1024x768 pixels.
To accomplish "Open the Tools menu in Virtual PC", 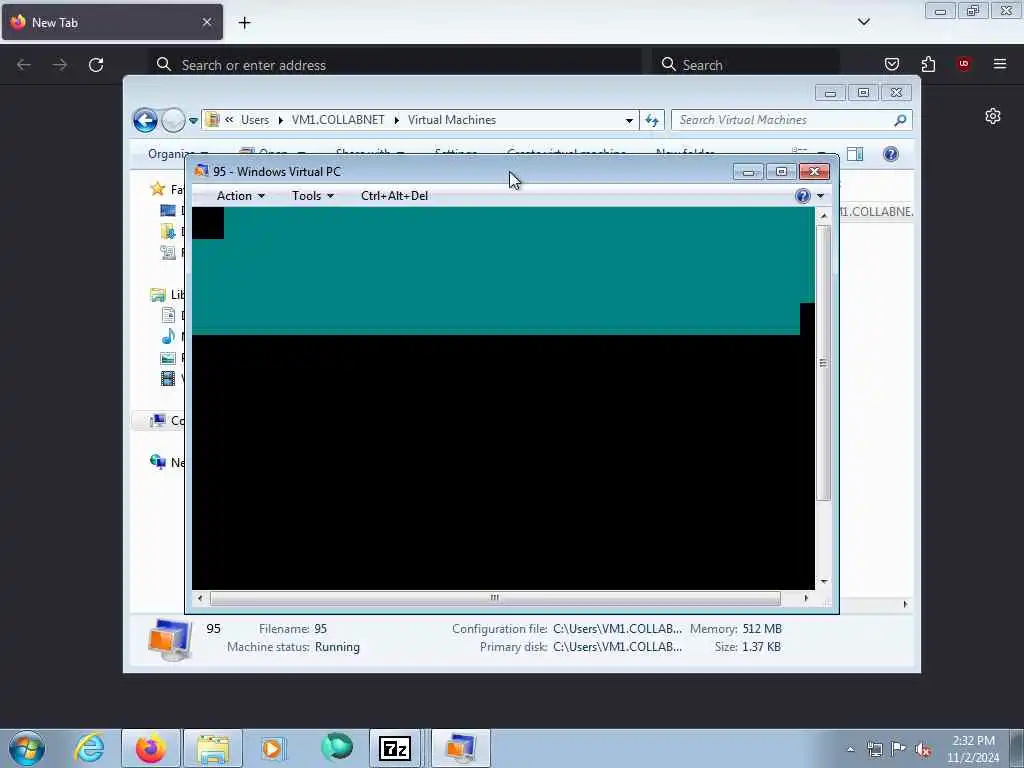I will (313, 196).
